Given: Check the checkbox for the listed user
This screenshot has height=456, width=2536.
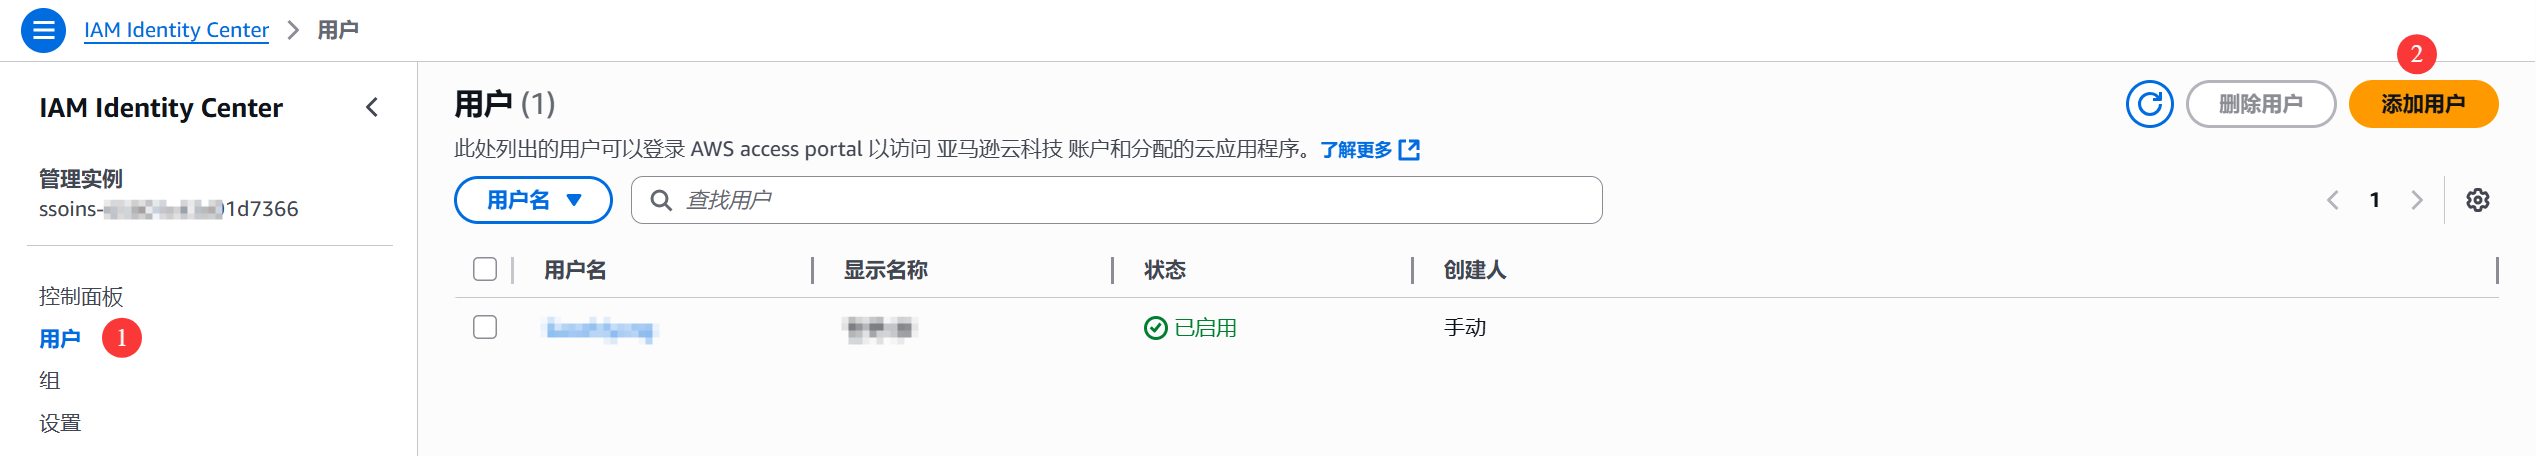Looking at the screenshot, I should [x=485, y=327].
